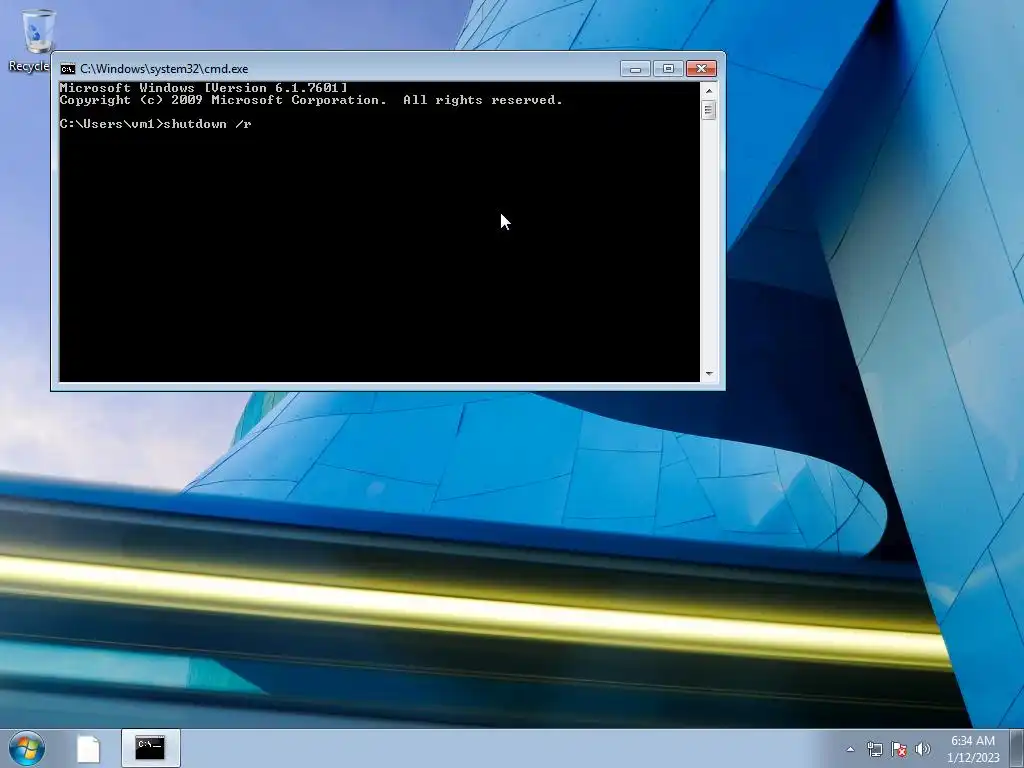Show hidden tray icons arrow

click(850, 749)
